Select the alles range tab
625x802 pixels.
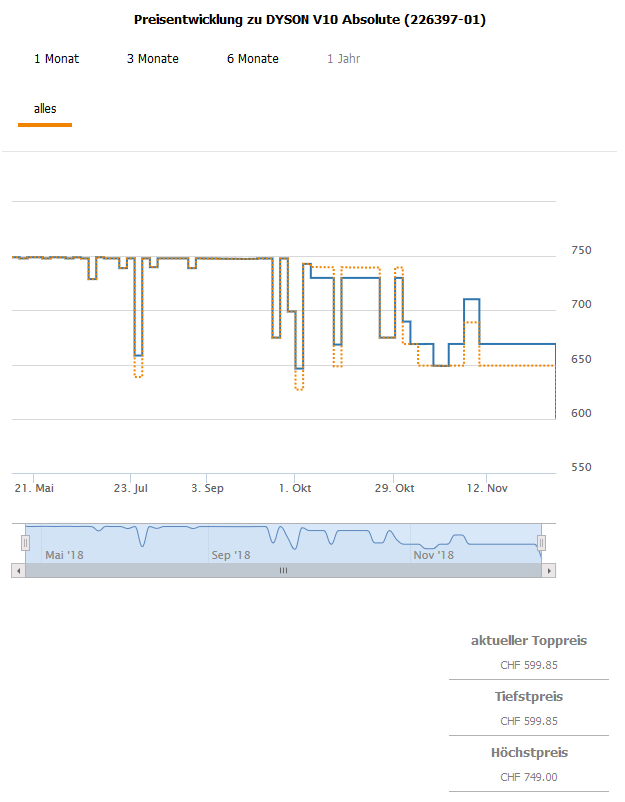click(45, 109)
